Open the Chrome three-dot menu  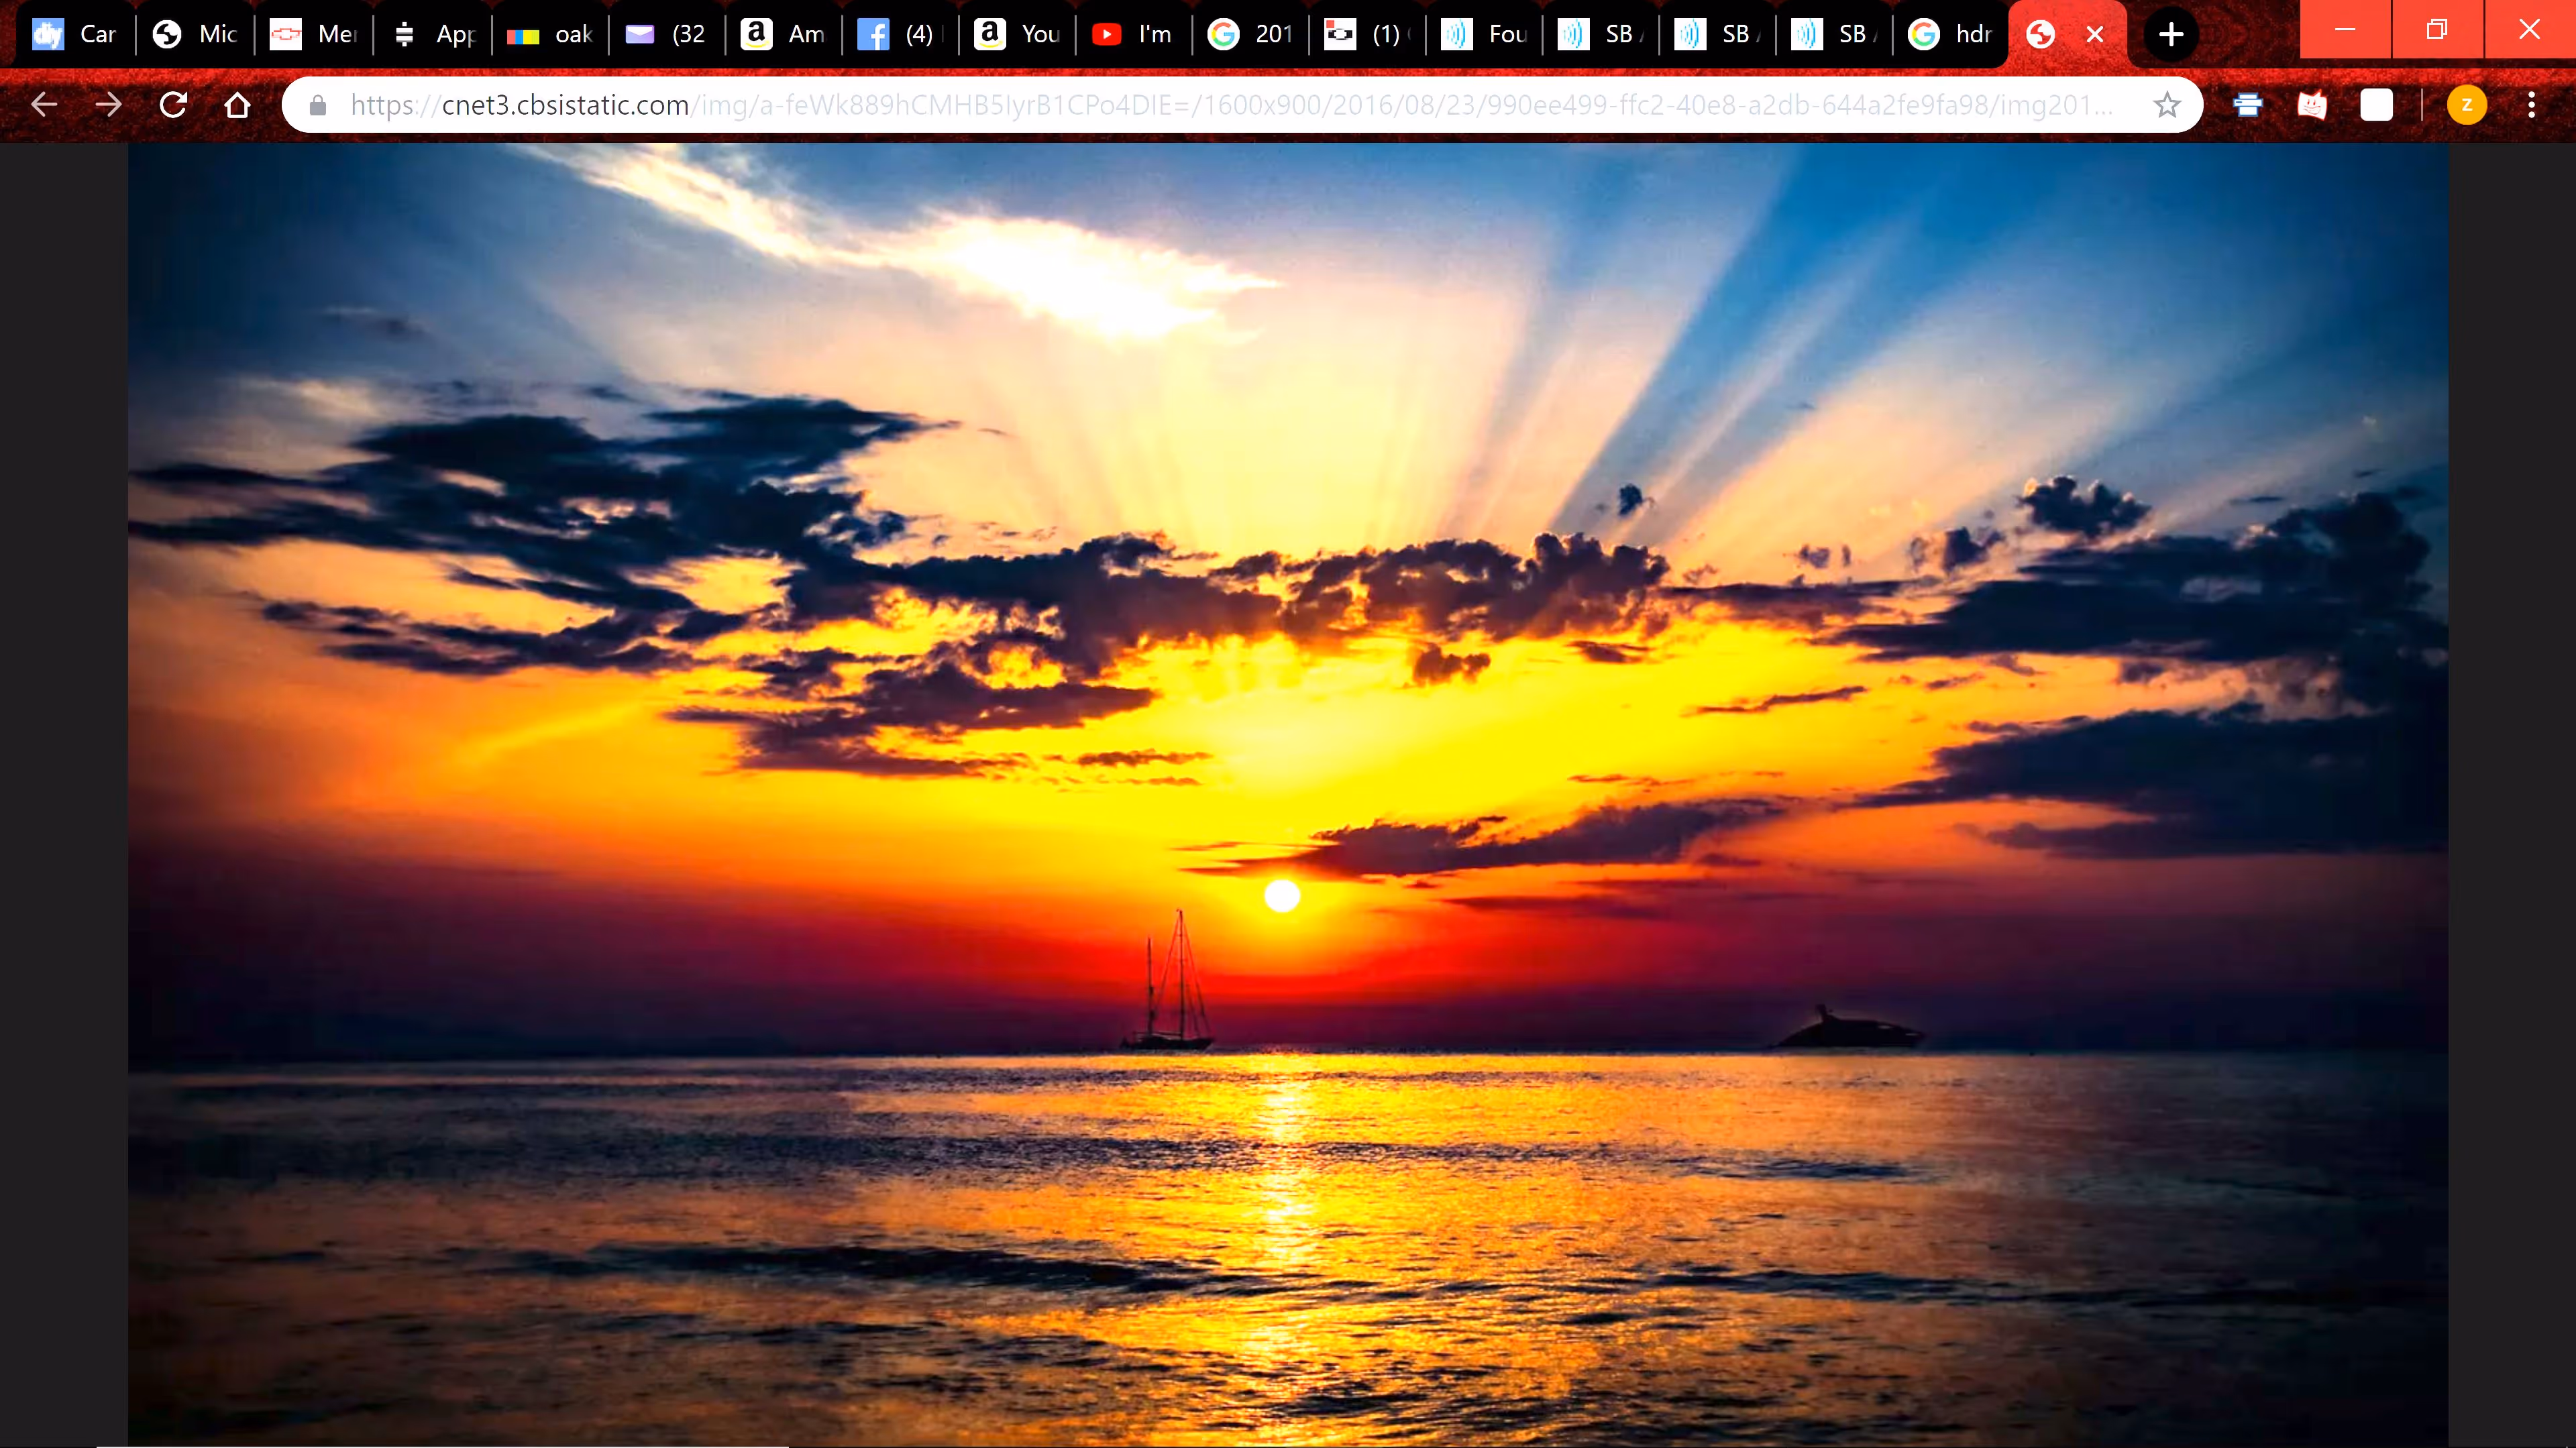(x=2531, y=105)
